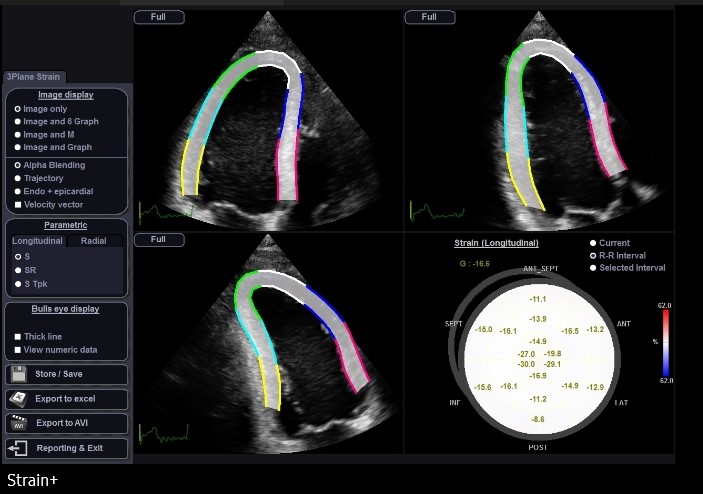Screen dimensions: 703x494
Task: Click the -29.1 apical segment value
Action: [552, 364]
